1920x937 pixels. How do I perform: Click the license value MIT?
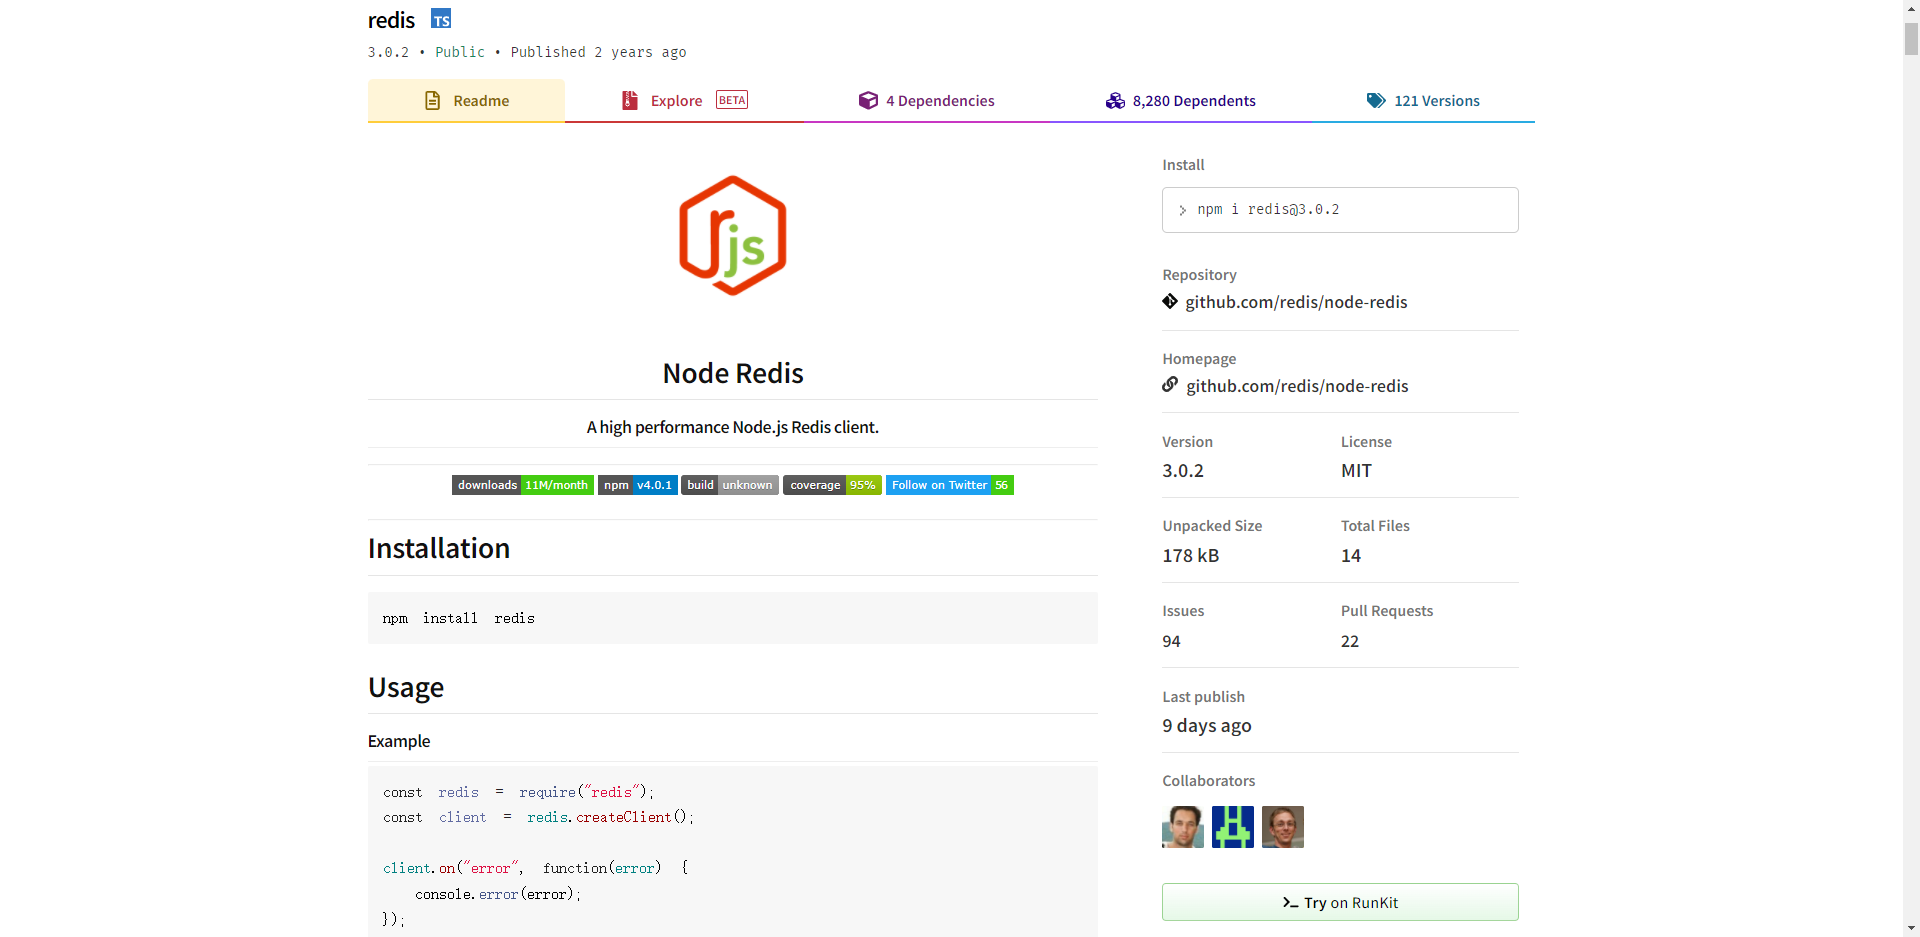coord(1356,470)
